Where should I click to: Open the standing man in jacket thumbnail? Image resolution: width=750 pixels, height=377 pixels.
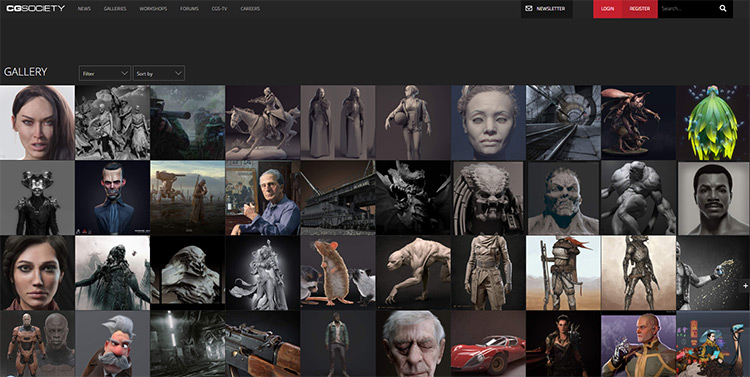(338, 344)
